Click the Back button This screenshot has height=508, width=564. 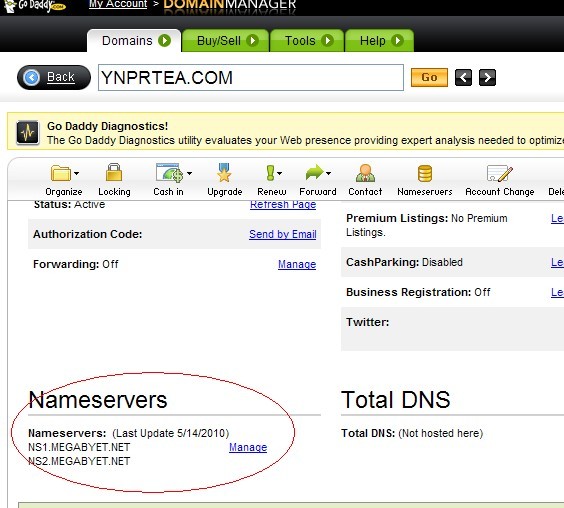pos(54,77)
